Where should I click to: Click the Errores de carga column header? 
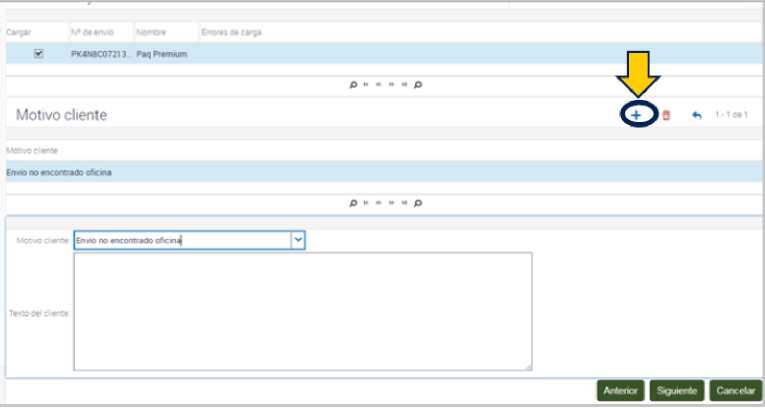coord(232,32)
